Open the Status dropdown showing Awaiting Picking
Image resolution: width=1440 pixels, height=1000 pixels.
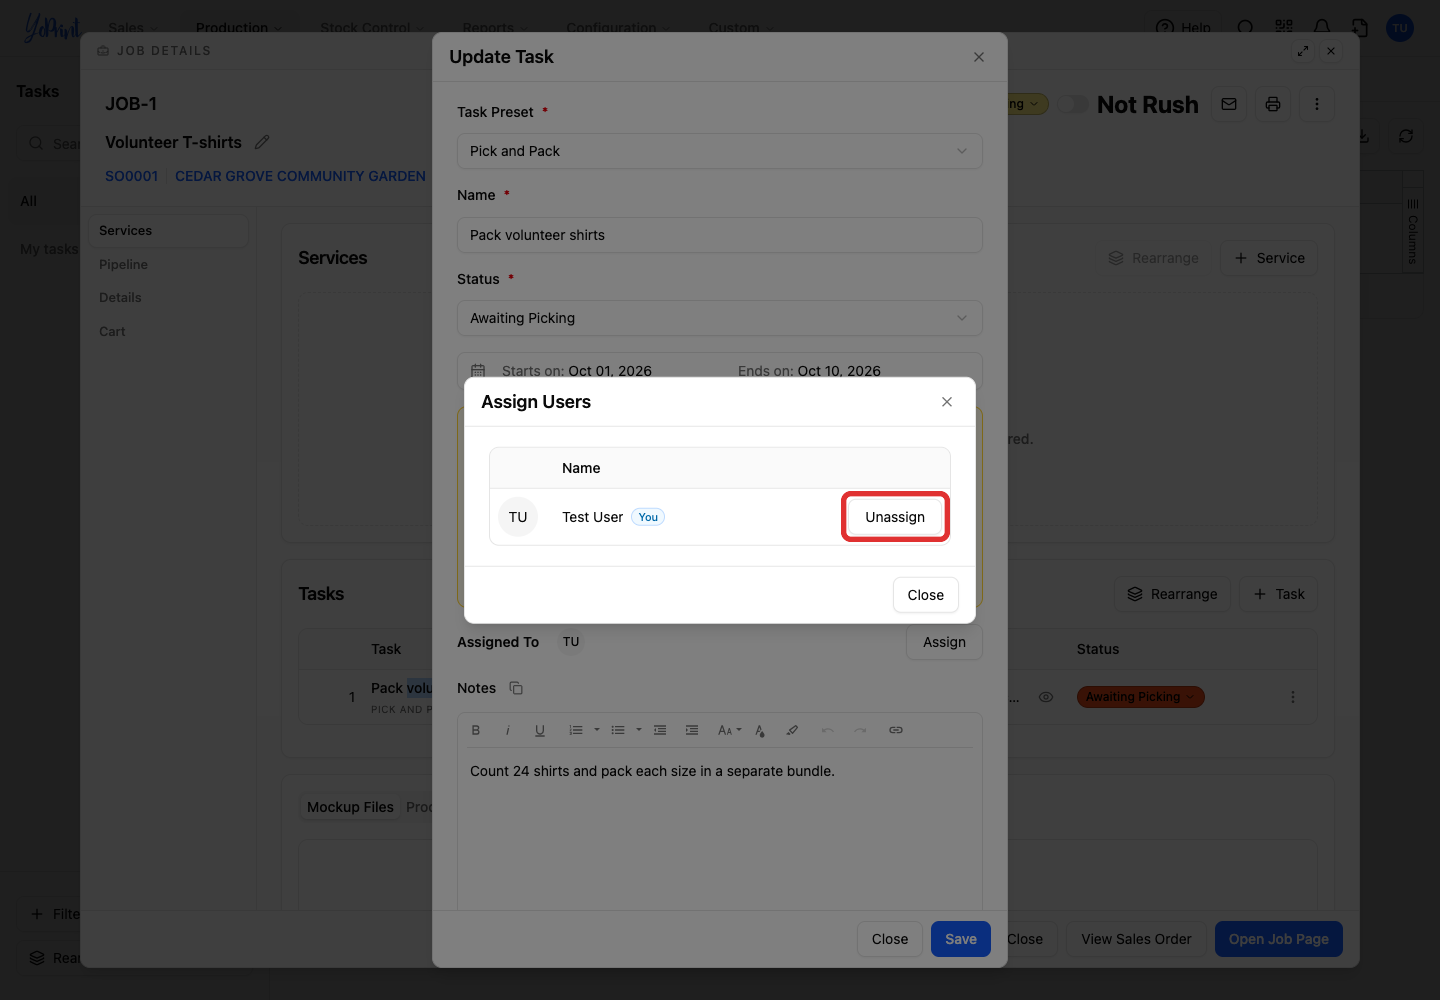(x=720, y=318)
